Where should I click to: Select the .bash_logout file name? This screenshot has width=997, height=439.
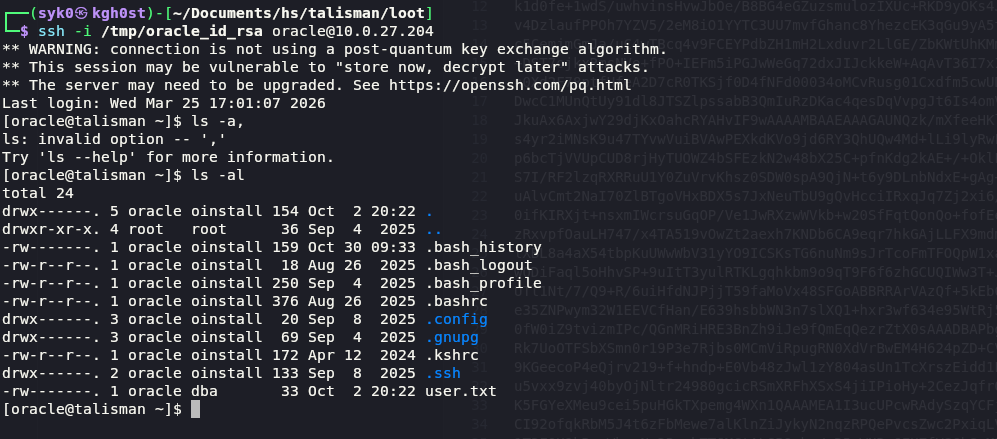[479, 265]
